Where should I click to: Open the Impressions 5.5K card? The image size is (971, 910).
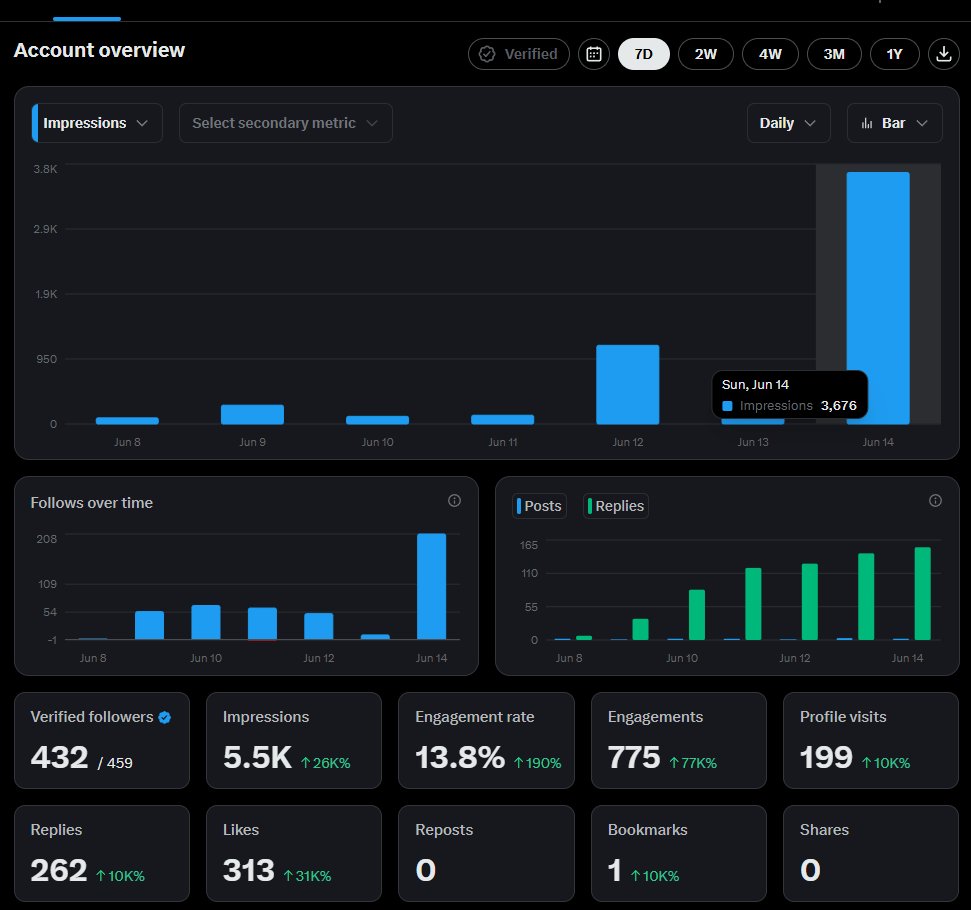point(294,740)
